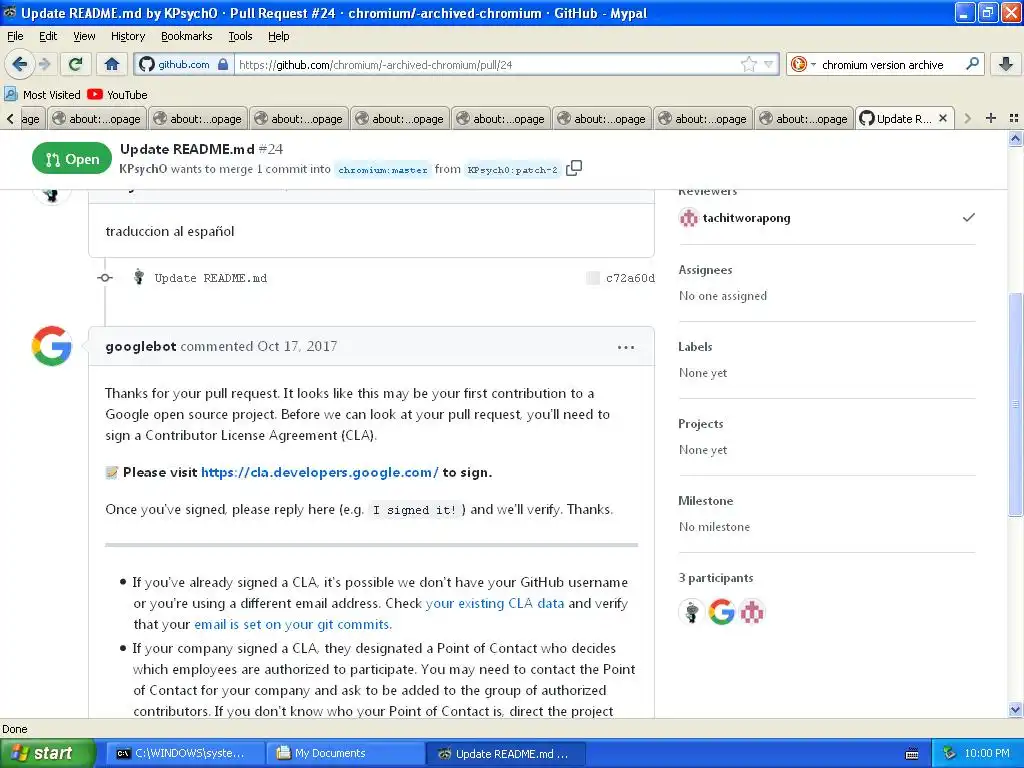Open the View menu
The image size is (1024, 768).
84,36
